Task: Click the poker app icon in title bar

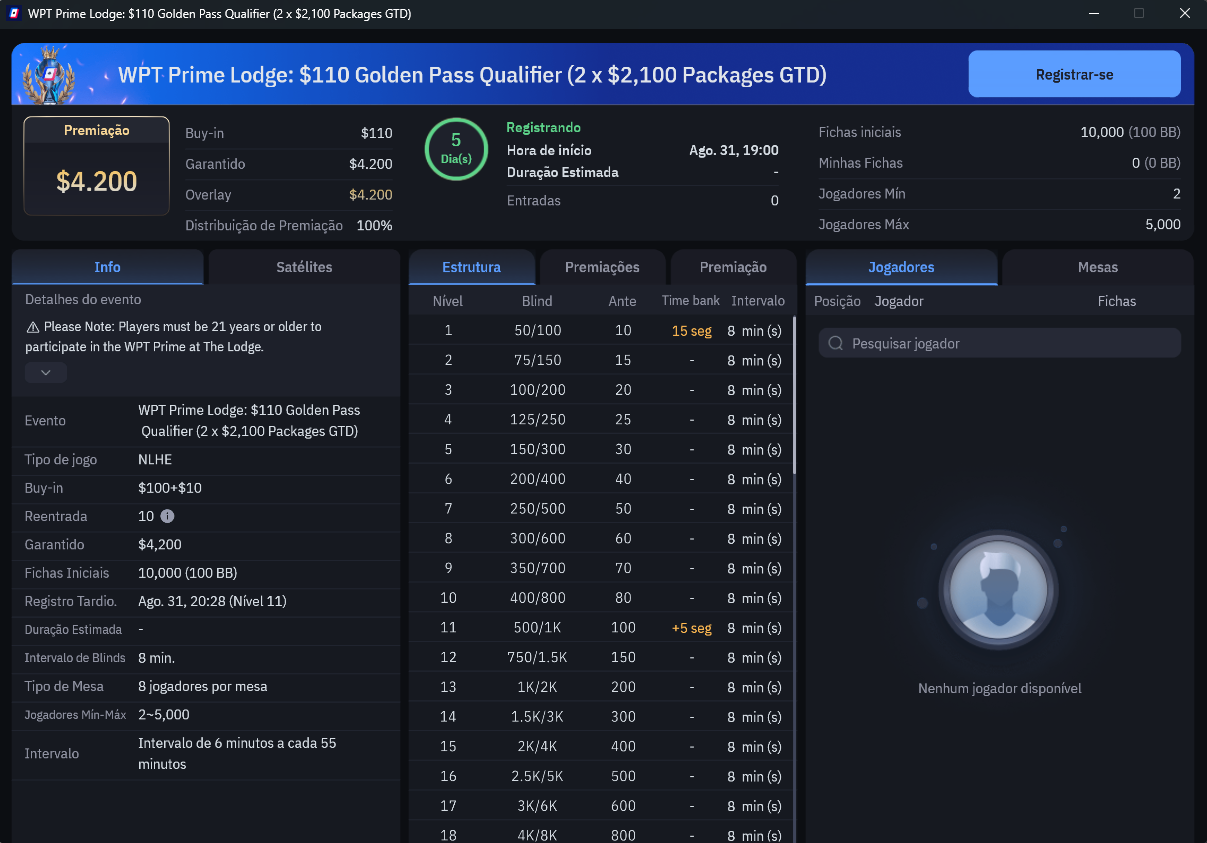Action: coord(14,14)
